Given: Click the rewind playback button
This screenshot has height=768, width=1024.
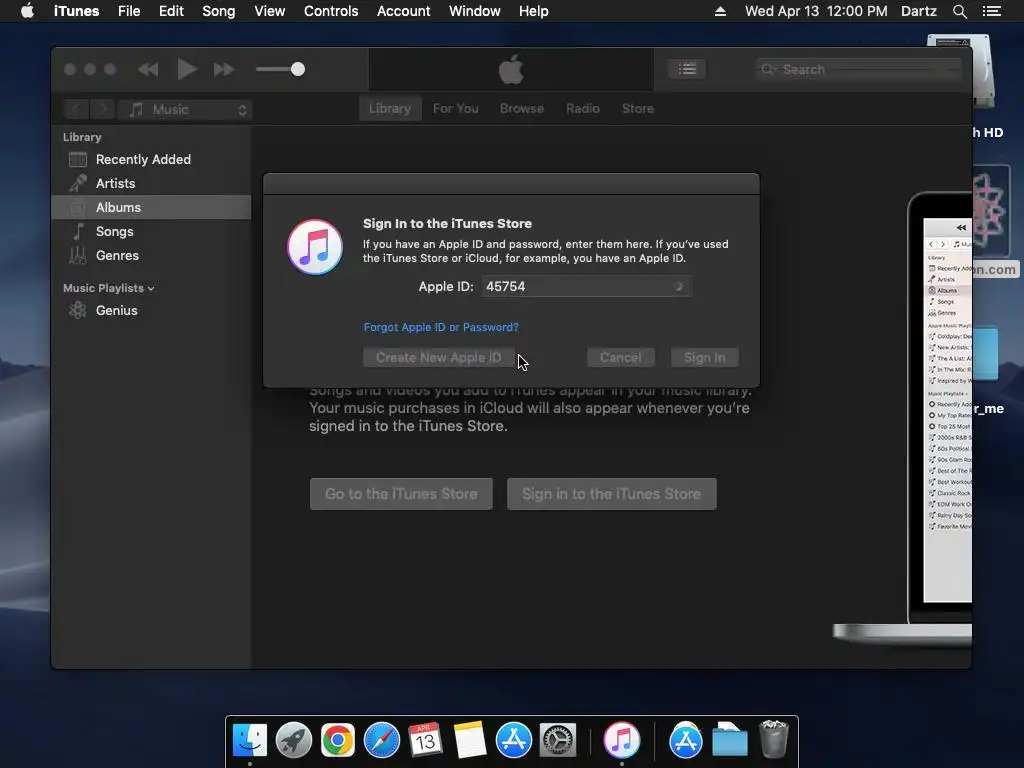Looking at the screenshot, I should 148,69.
